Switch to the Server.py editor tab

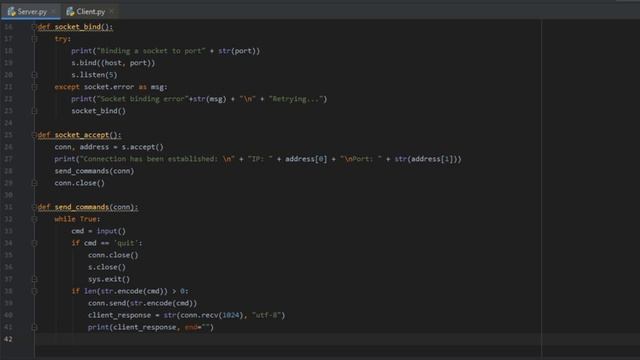(x=31, y=11)
